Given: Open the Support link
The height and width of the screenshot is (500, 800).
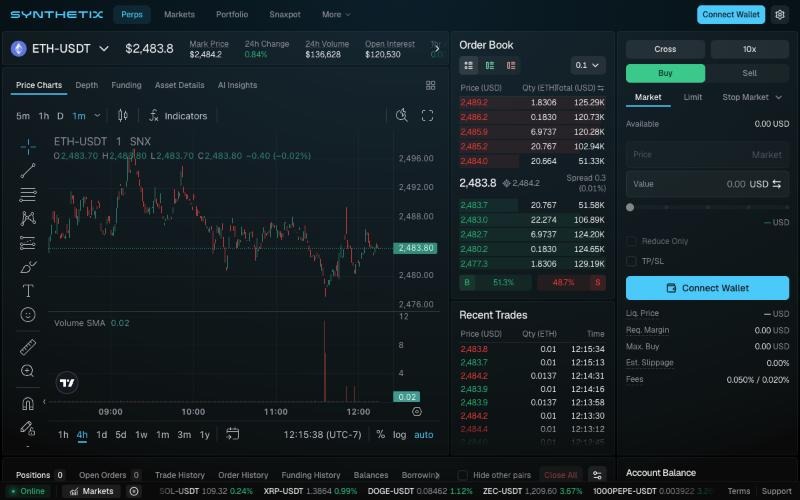Looking at the screenshot, I should 777,491.
